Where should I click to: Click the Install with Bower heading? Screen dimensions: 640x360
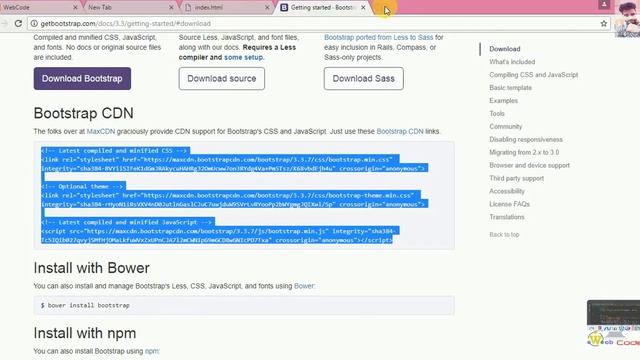click(x=91, y=268)
